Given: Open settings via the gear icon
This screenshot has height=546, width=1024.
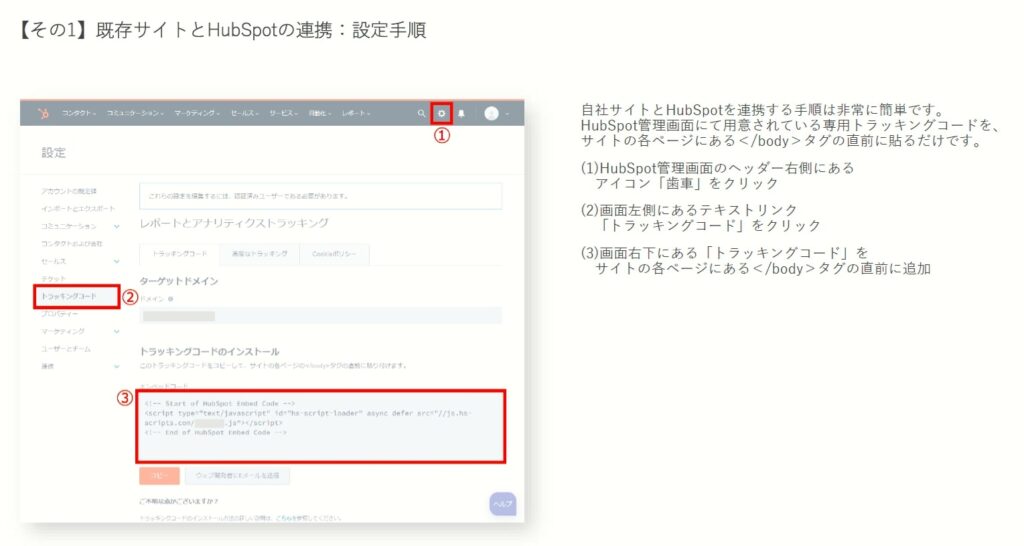Looking at the screenshot, I should pyautogui.click(x=441, y=114).
